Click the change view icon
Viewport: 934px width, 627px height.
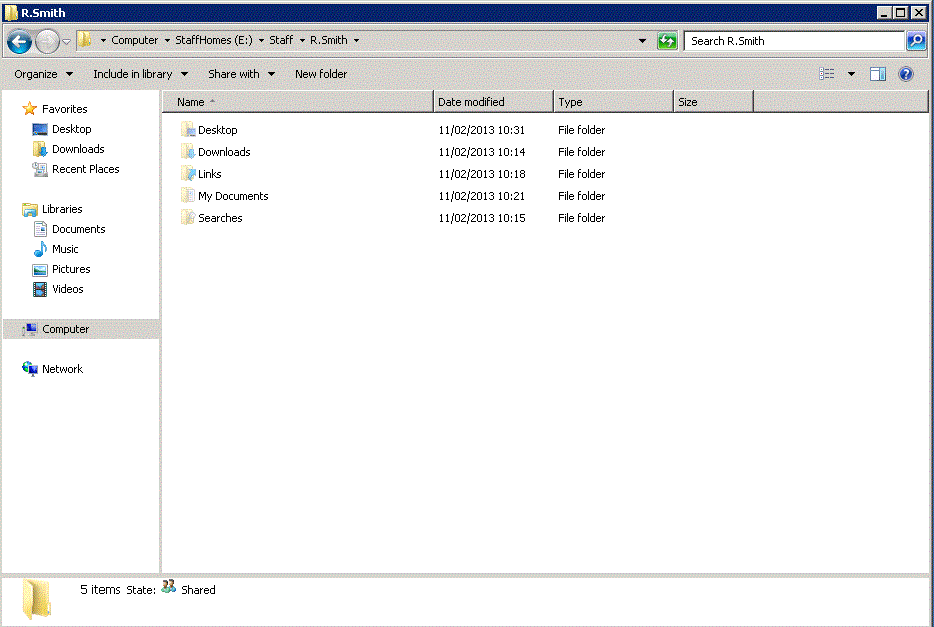(x=827, y=74)
